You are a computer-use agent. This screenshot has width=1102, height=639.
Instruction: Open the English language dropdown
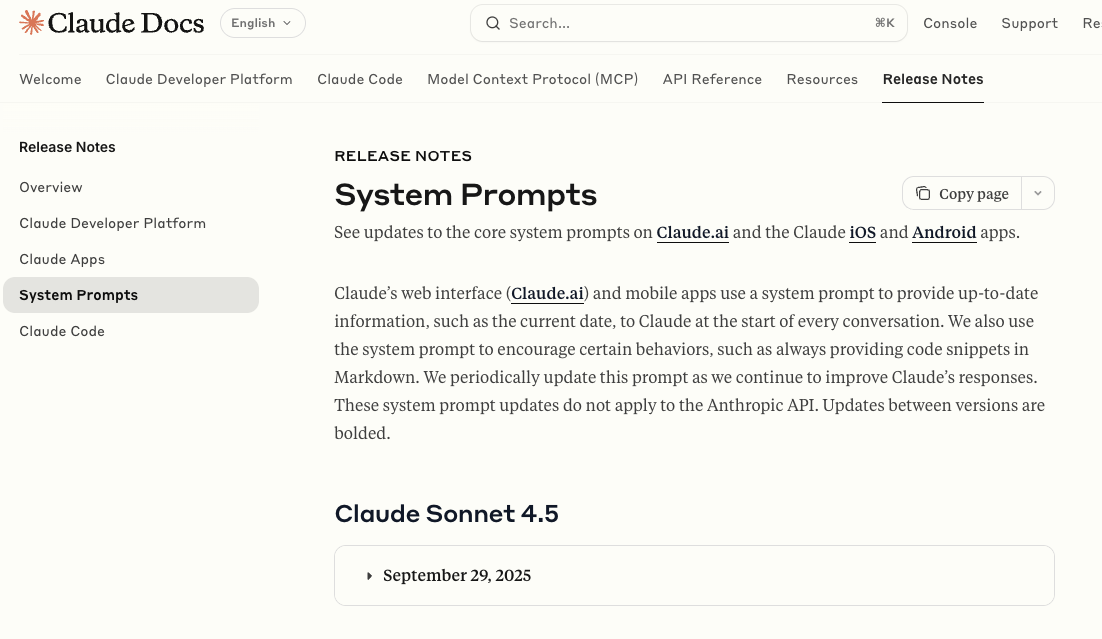pyautogui.click(x=263, y=23)
